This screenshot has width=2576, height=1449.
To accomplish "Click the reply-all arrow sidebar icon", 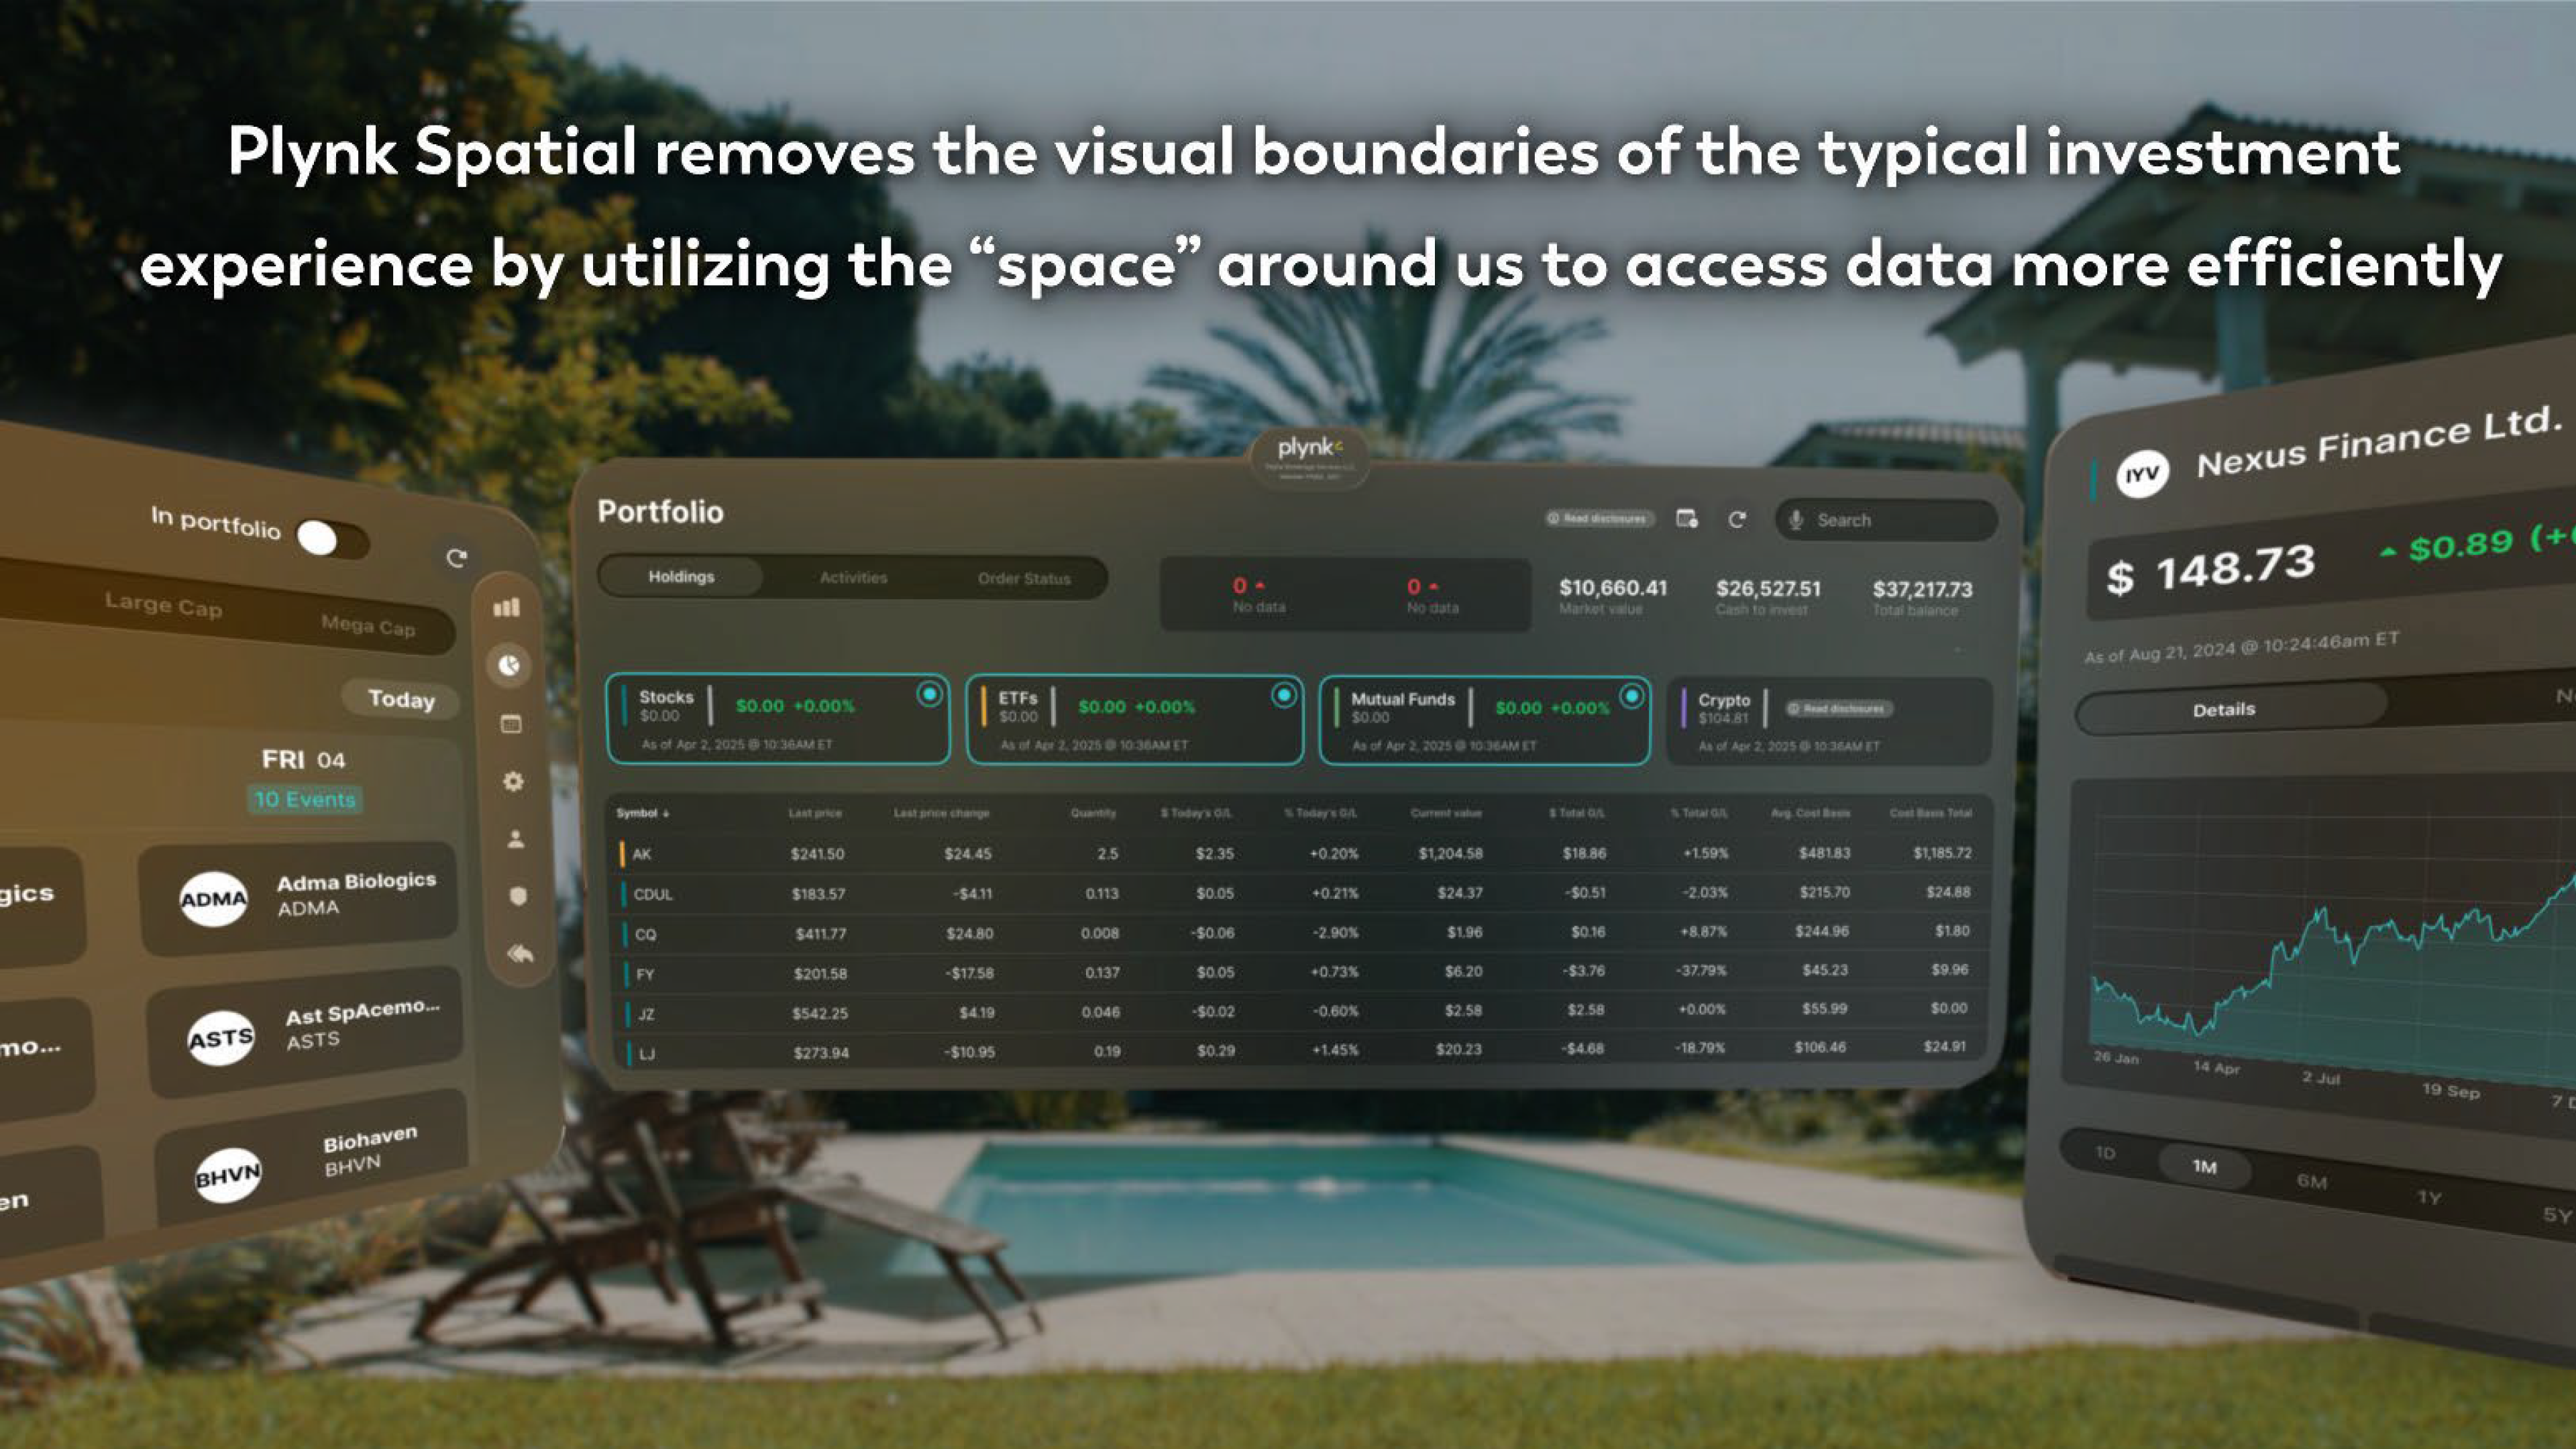I will tap(520, 953).
